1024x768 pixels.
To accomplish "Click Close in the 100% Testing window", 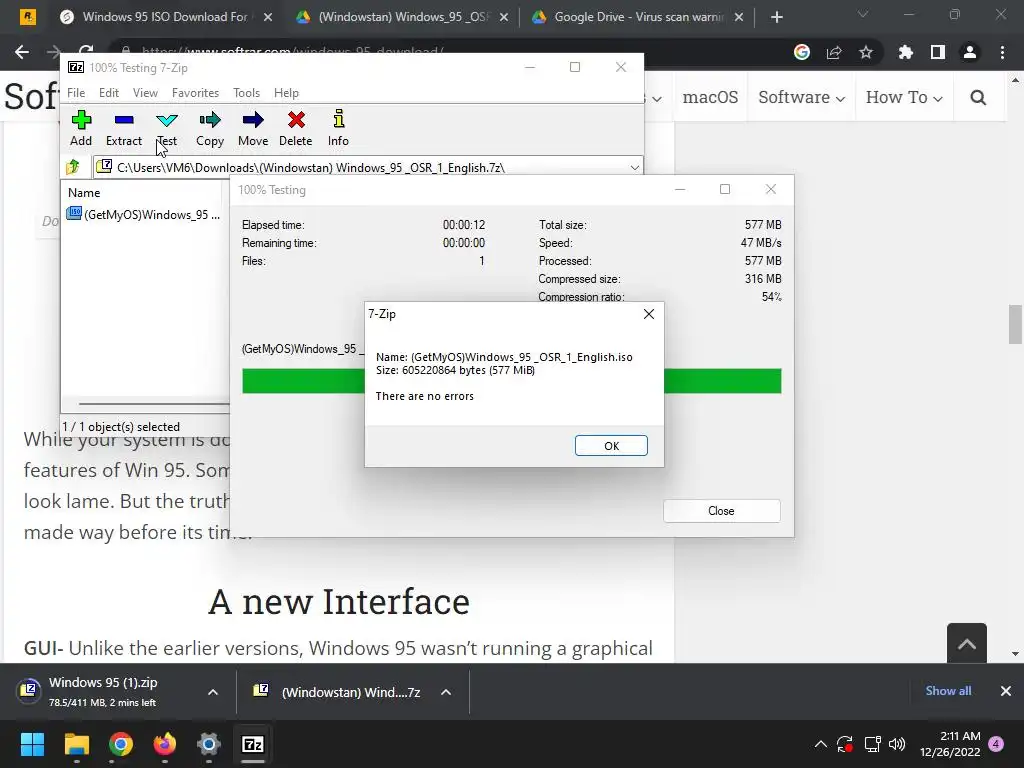I will tap(722, 511).
